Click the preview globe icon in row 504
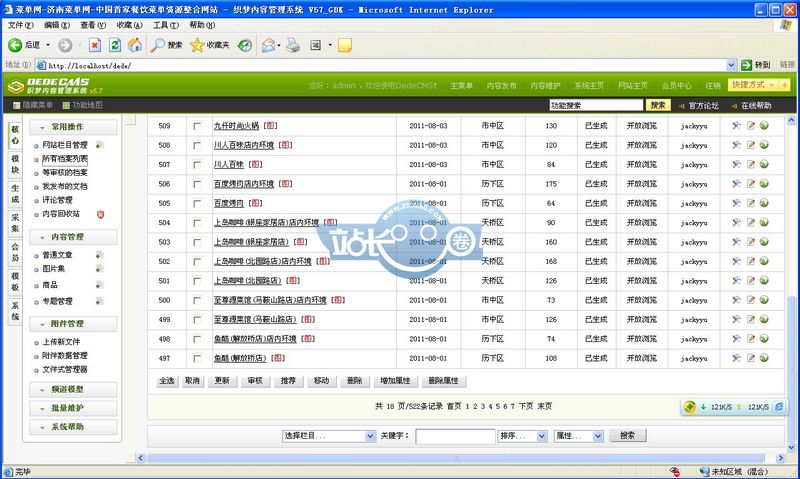The image size is (800, 479). tap(764, 222)
